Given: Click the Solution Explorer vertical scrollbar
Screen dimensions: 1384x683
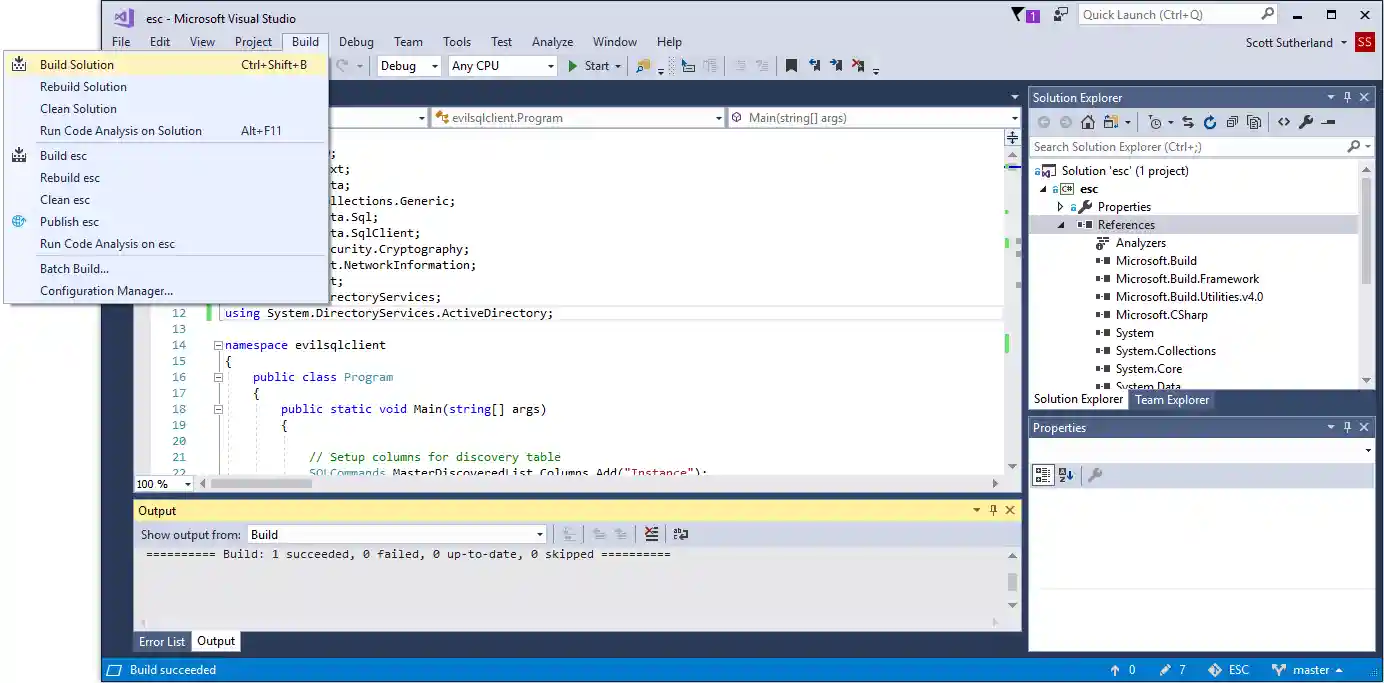Looking at the screenshot, I should point(1366,230).
